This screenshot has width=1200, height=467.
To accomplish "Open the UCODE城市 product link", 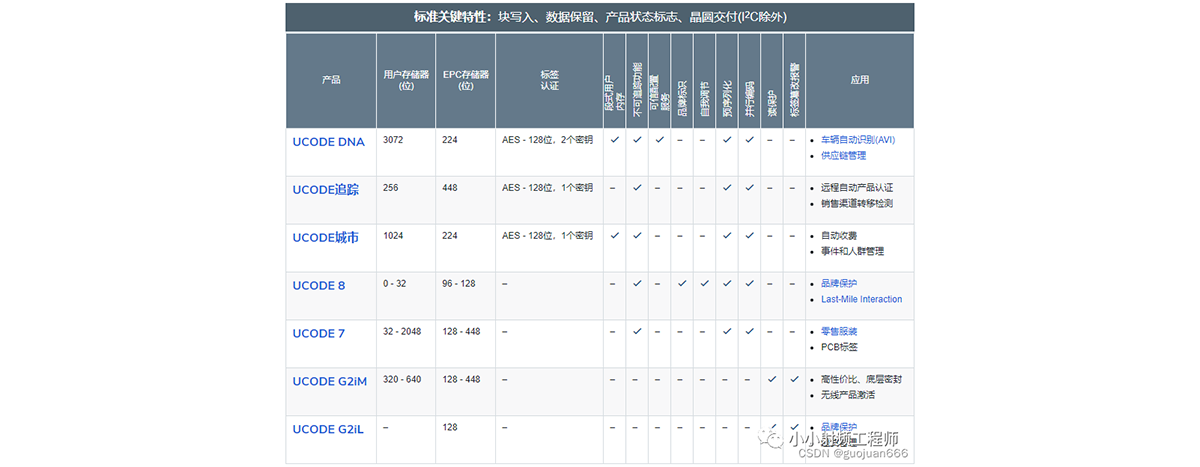I will (326, 237).
